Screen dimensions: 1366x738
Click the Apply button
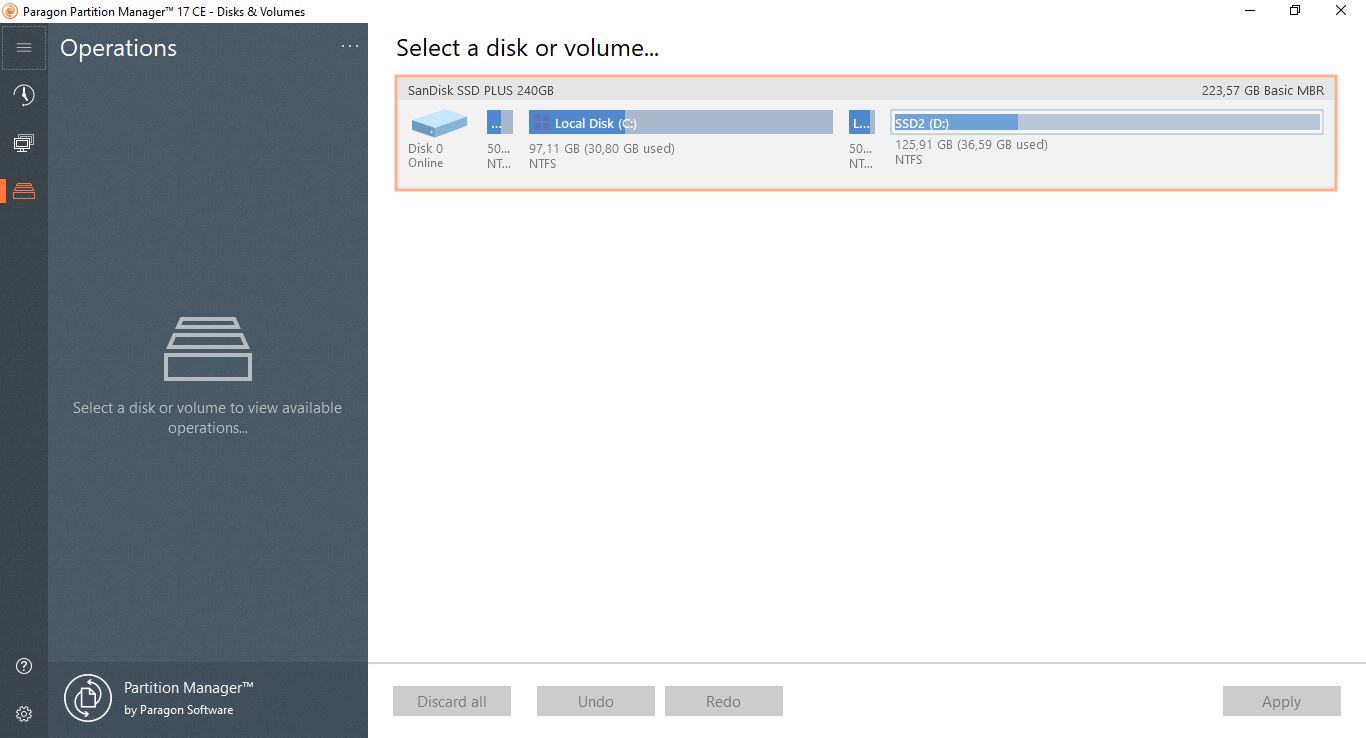(1282, 701)
